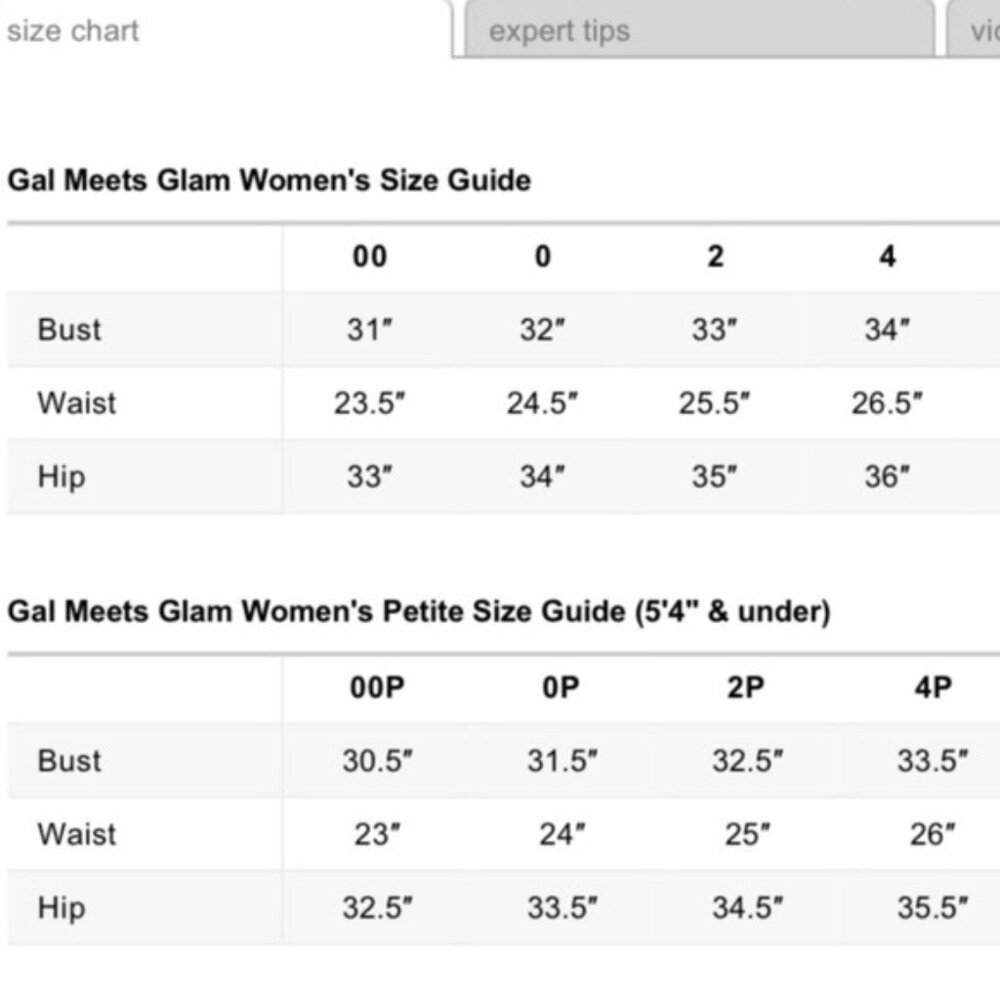Click the Waist row label in petite guide
This screenshot has width=1000, height=1000.
[76, 834]
